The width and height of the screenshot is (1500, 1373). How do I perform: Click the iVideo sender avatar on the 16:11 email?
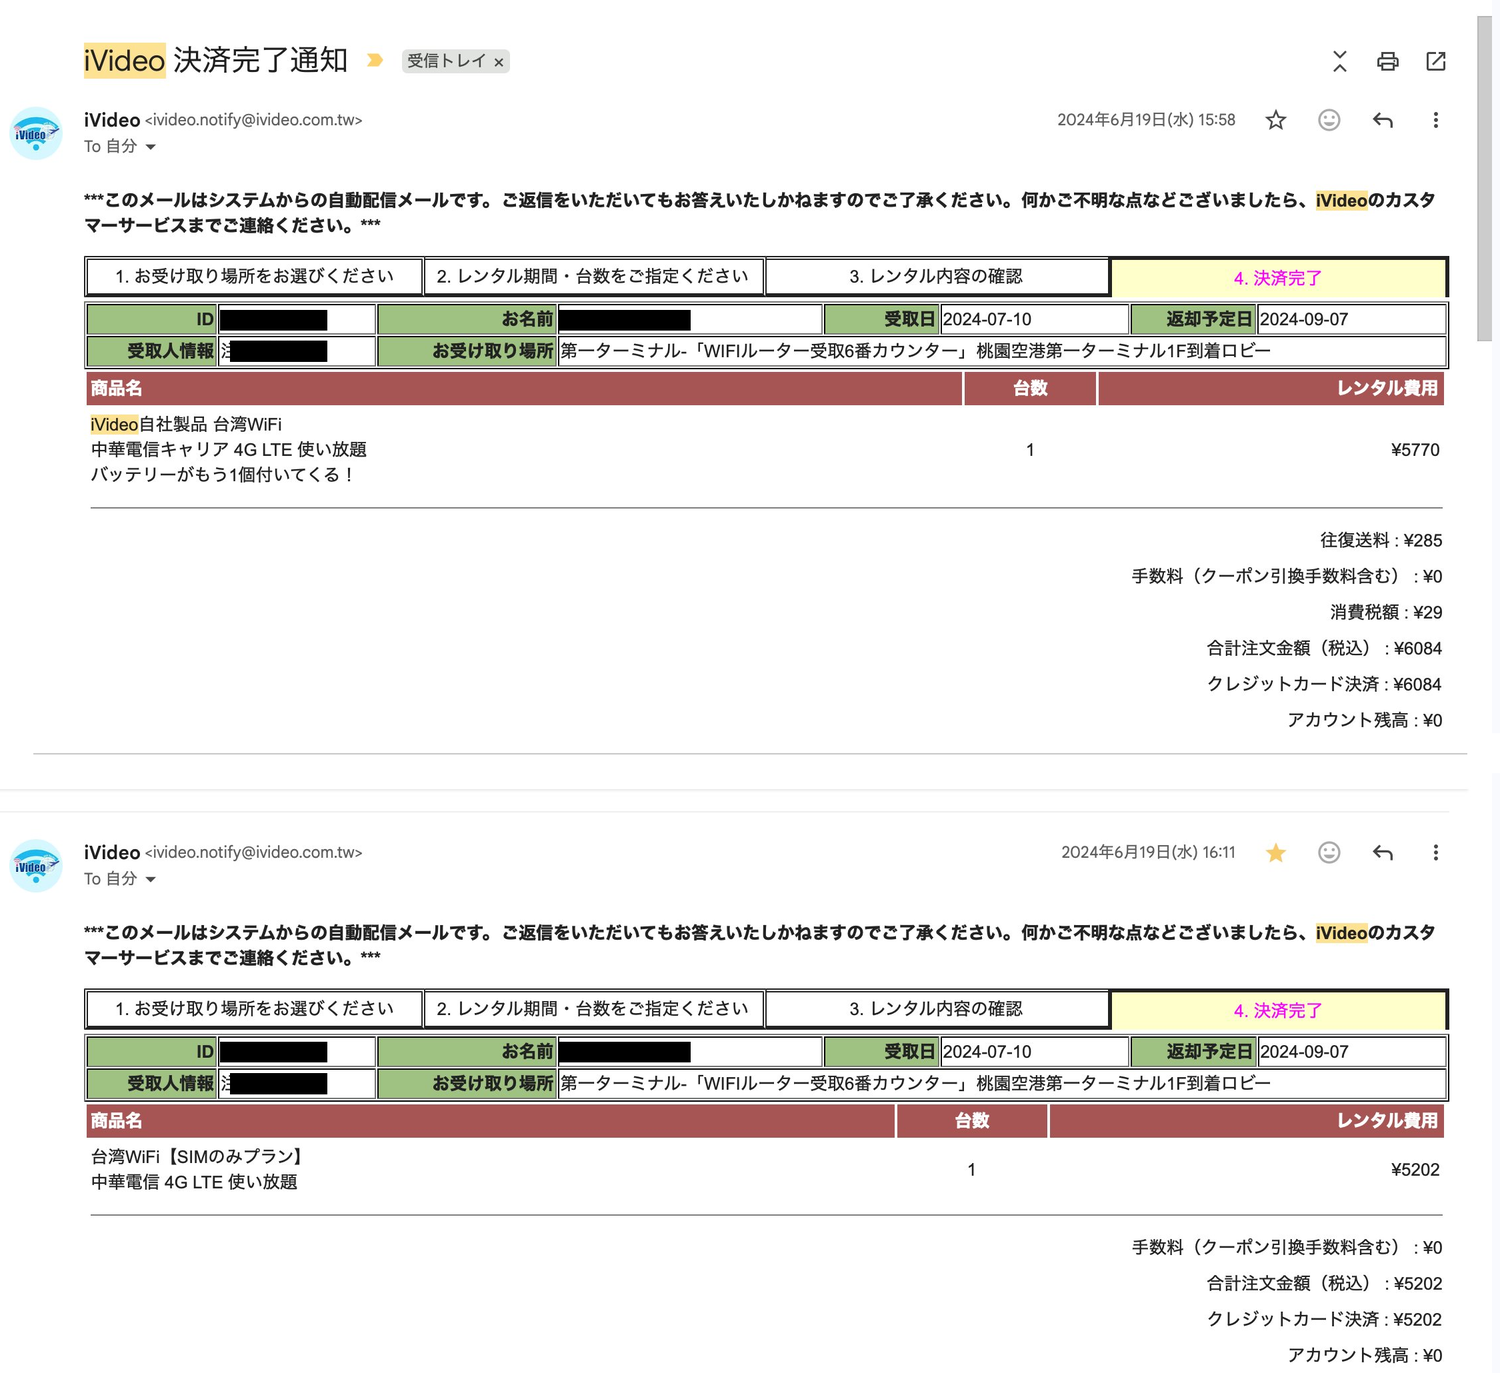point(36,865)
